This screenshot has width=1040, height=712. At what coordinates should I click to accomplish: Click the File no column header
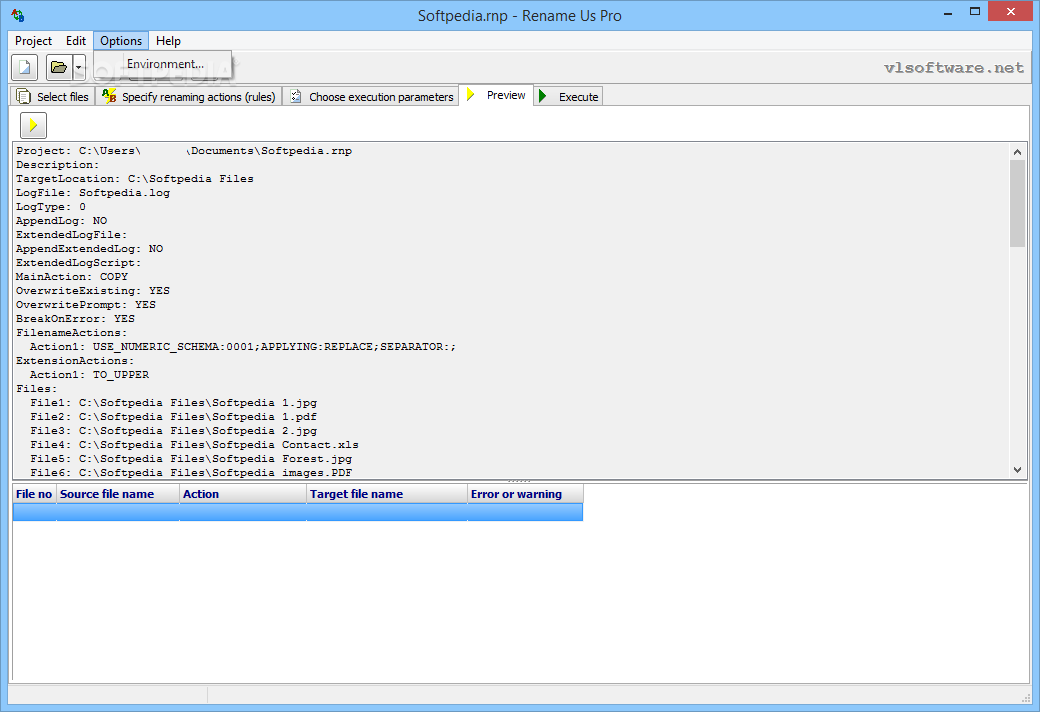[x=34, y=494]
